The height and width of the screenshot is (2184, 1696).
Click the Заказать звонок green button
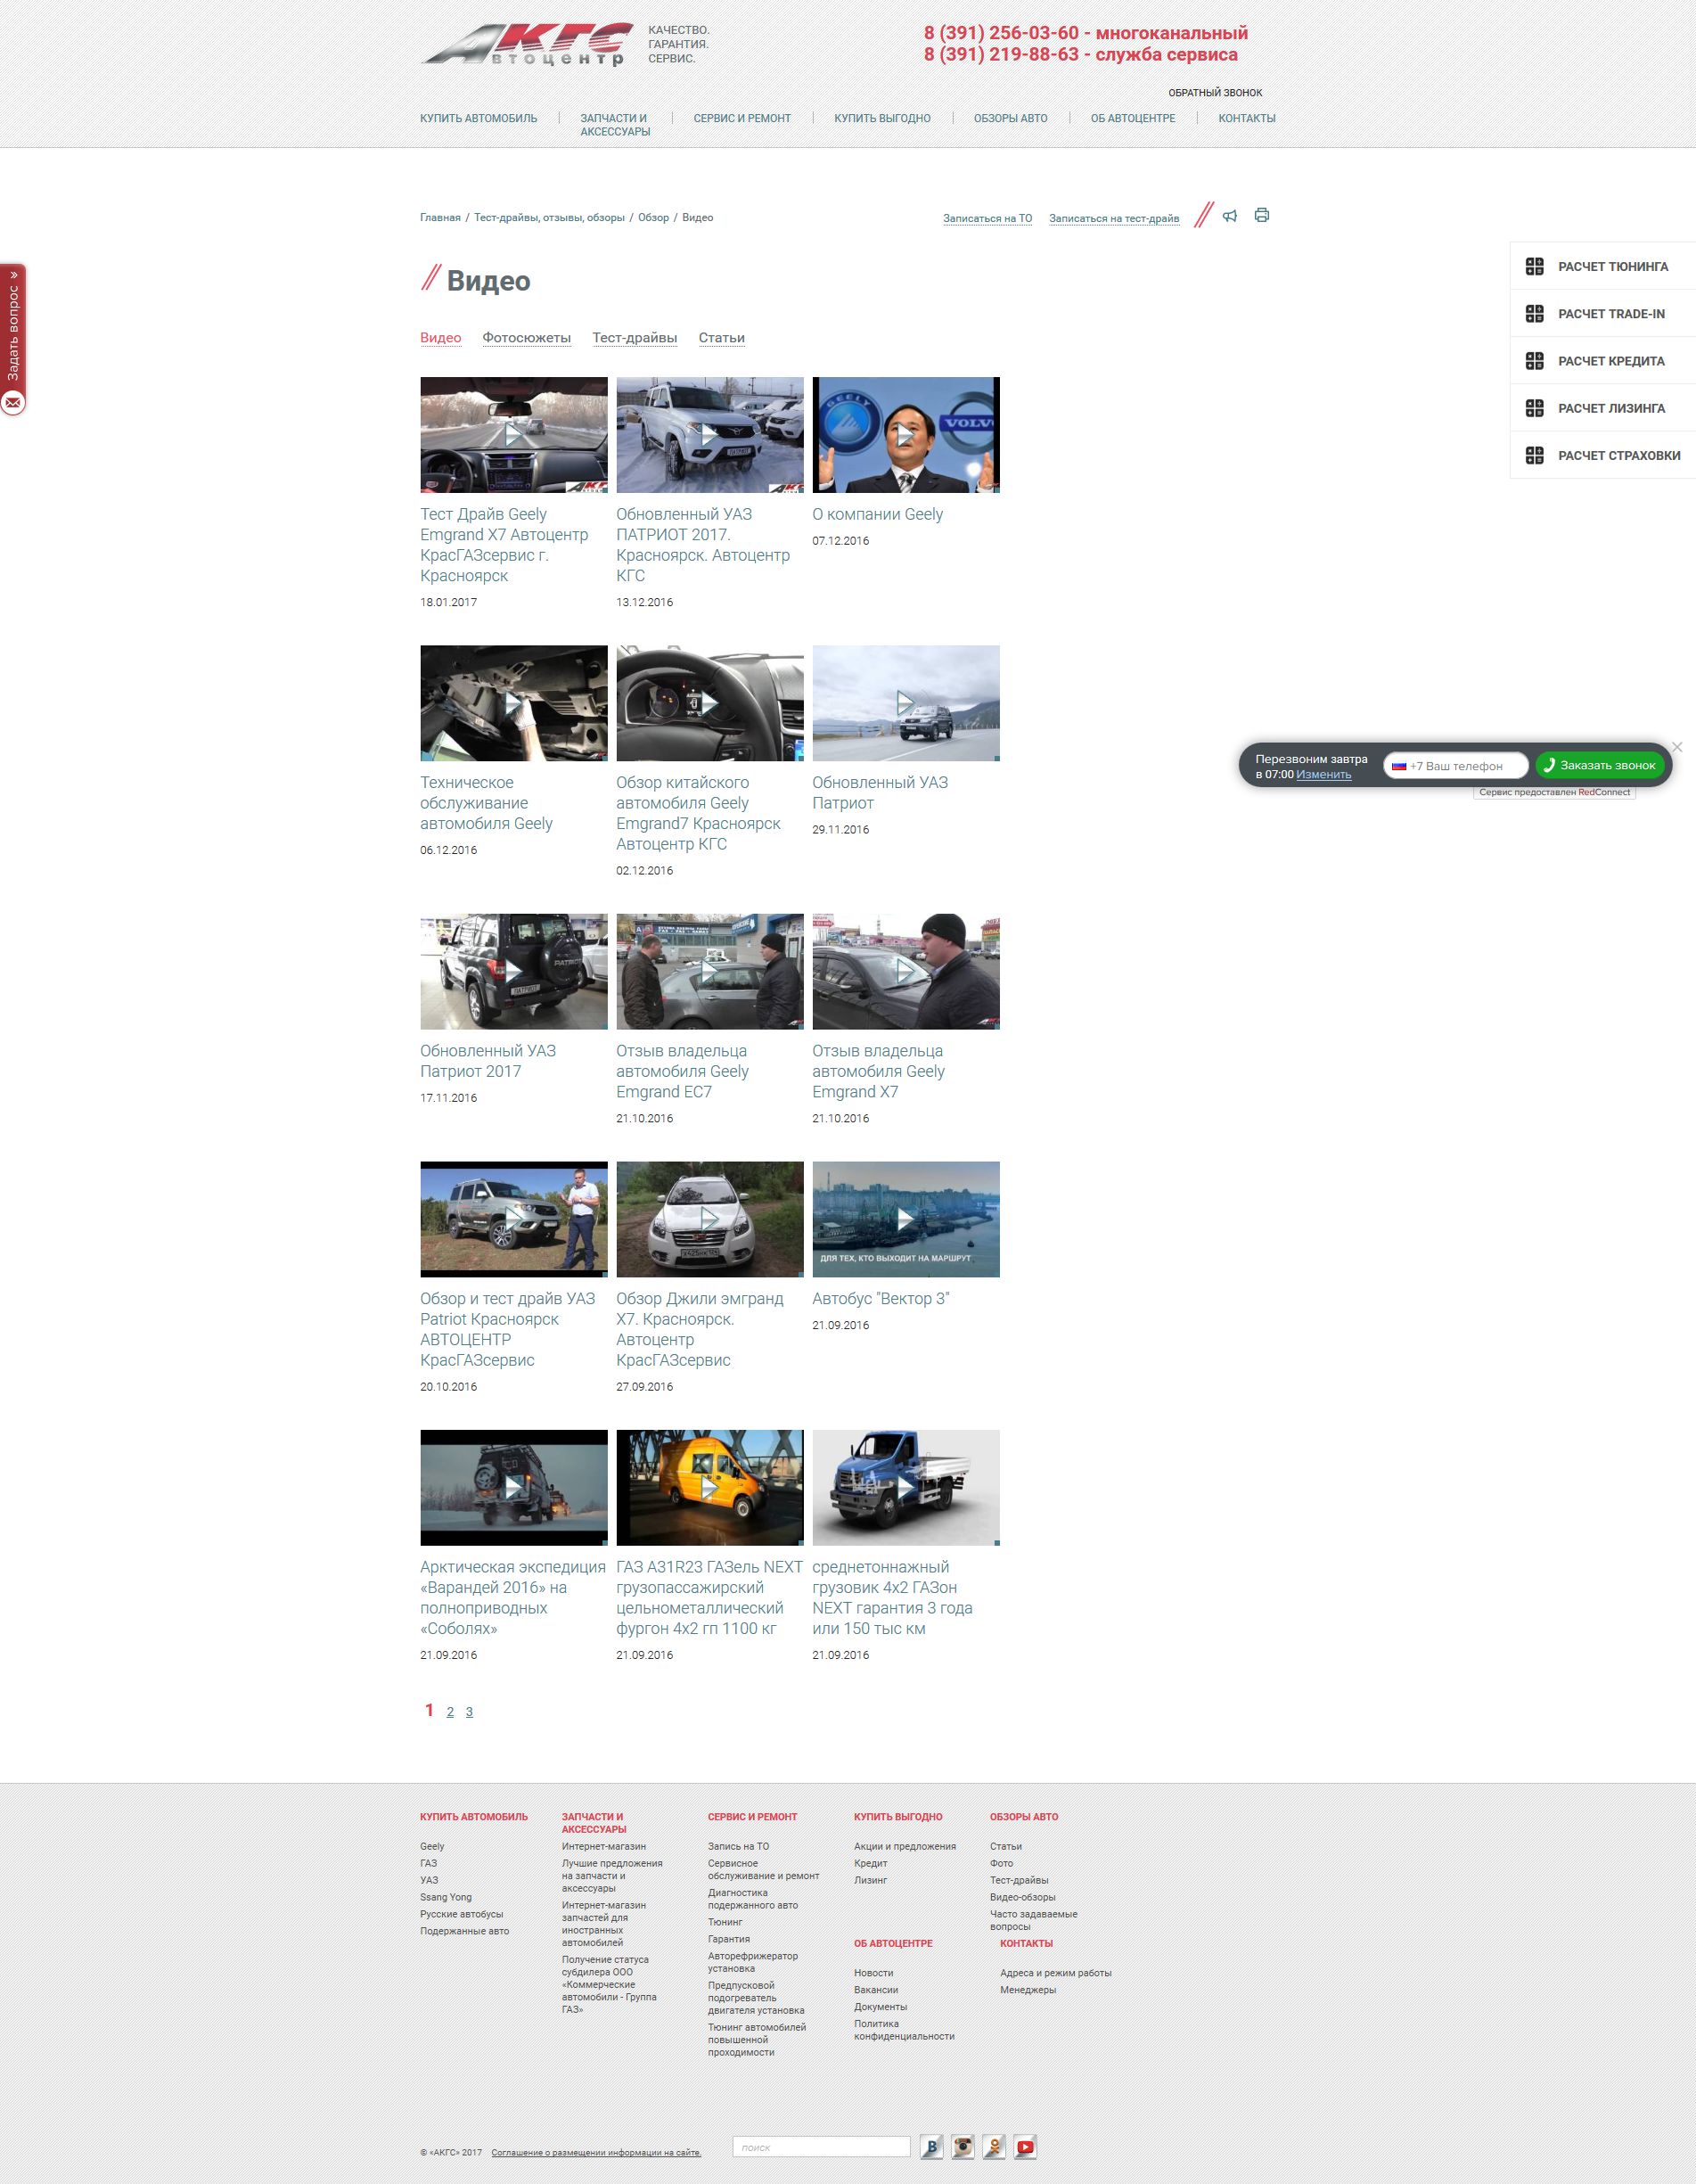[x=1600, y=766]
